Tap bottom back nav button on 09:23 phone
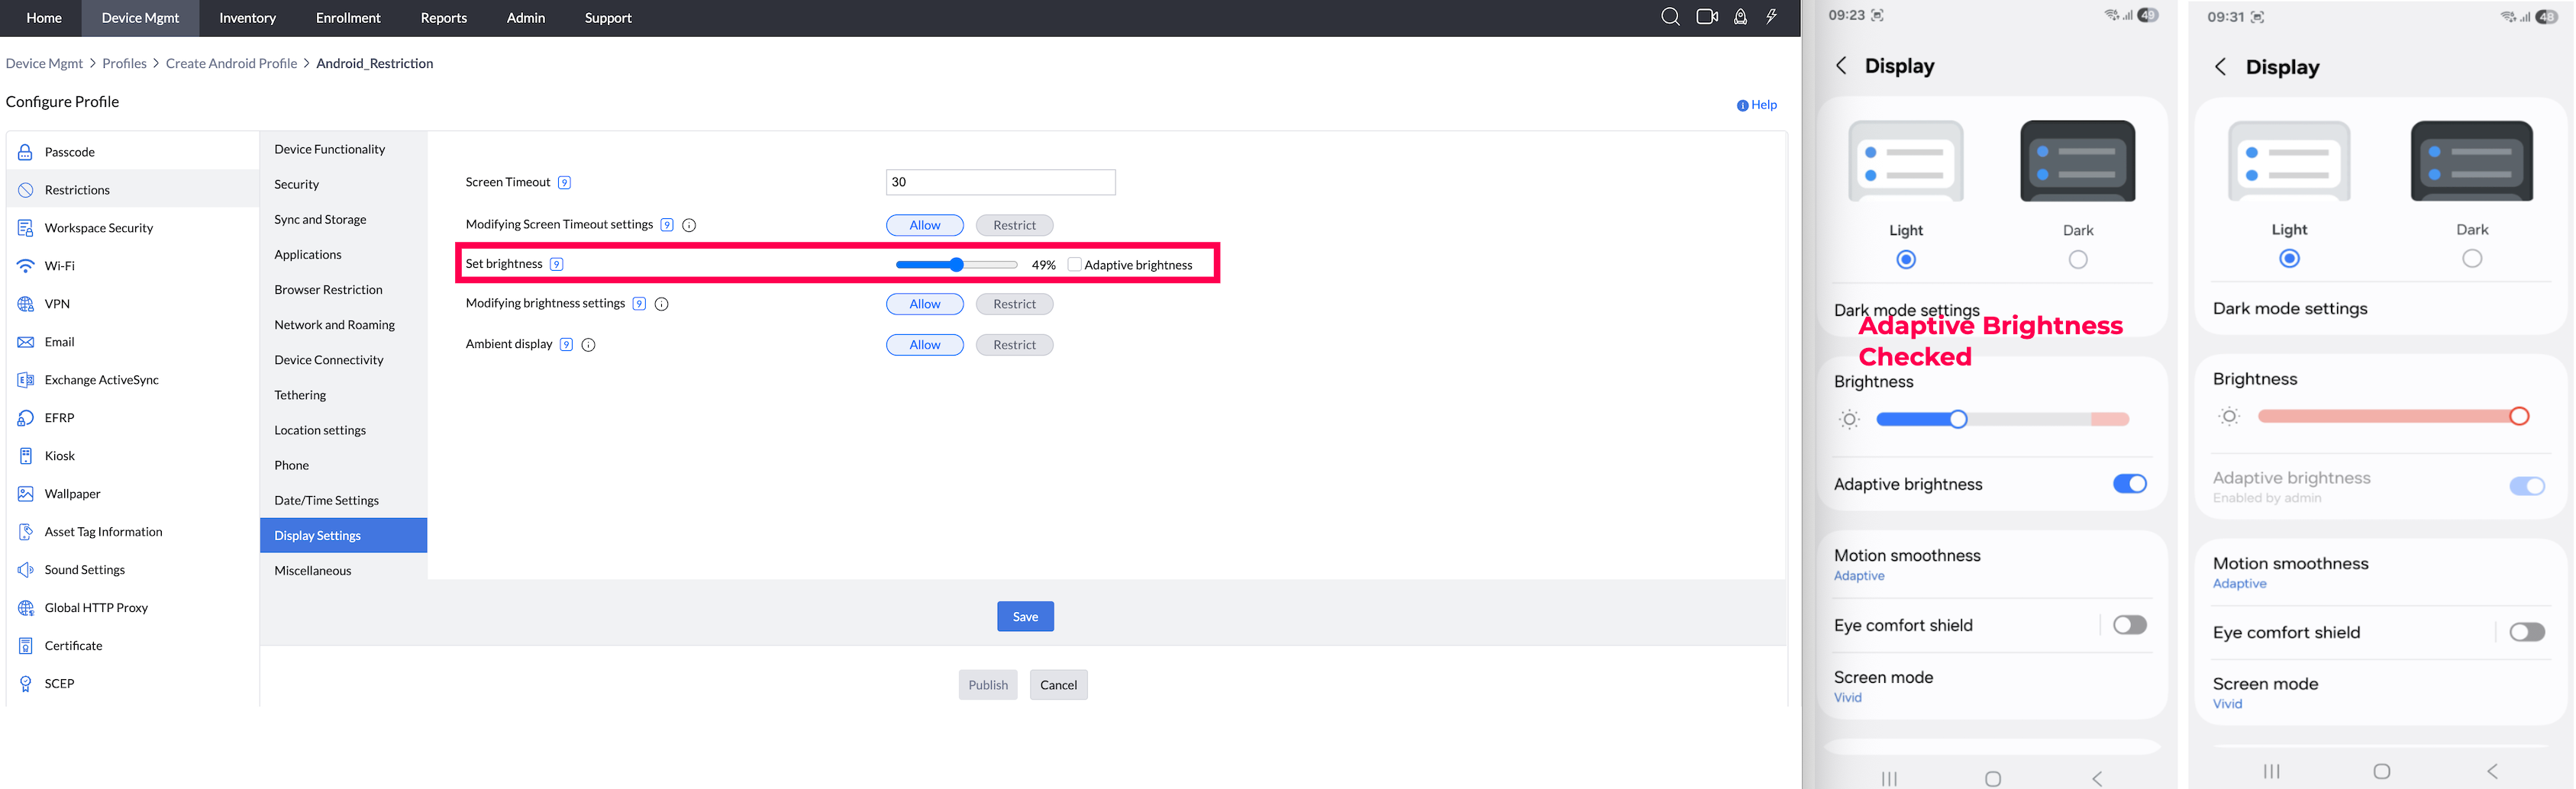 tap(2097, 778)
